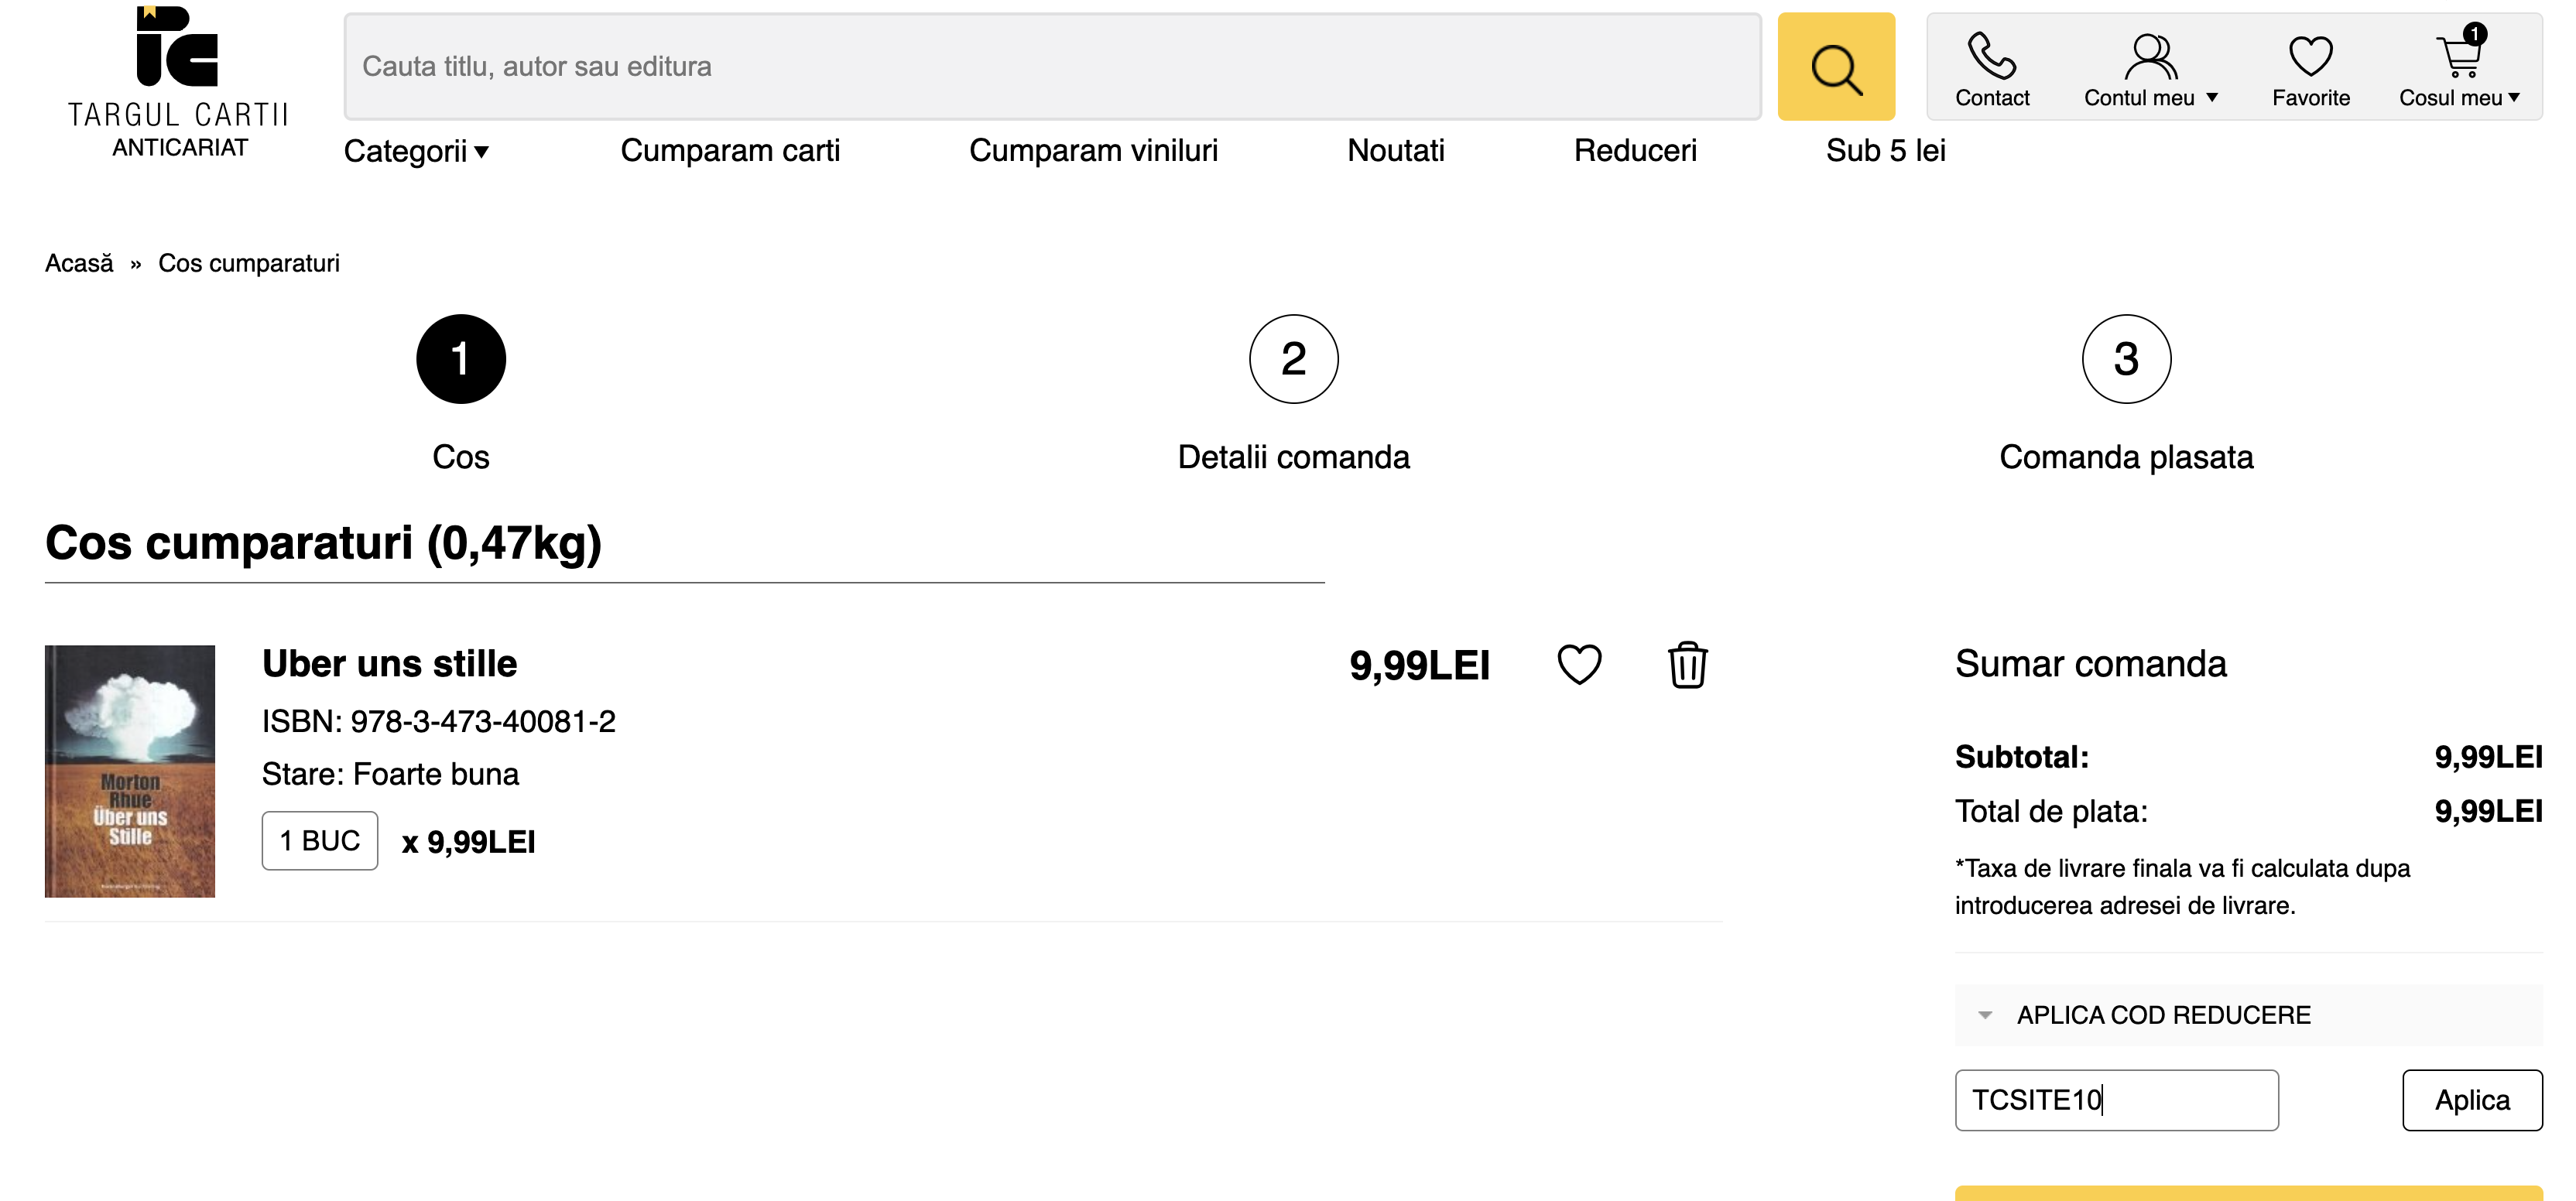Open Favorite via header heart icon

pos(2310,56)
